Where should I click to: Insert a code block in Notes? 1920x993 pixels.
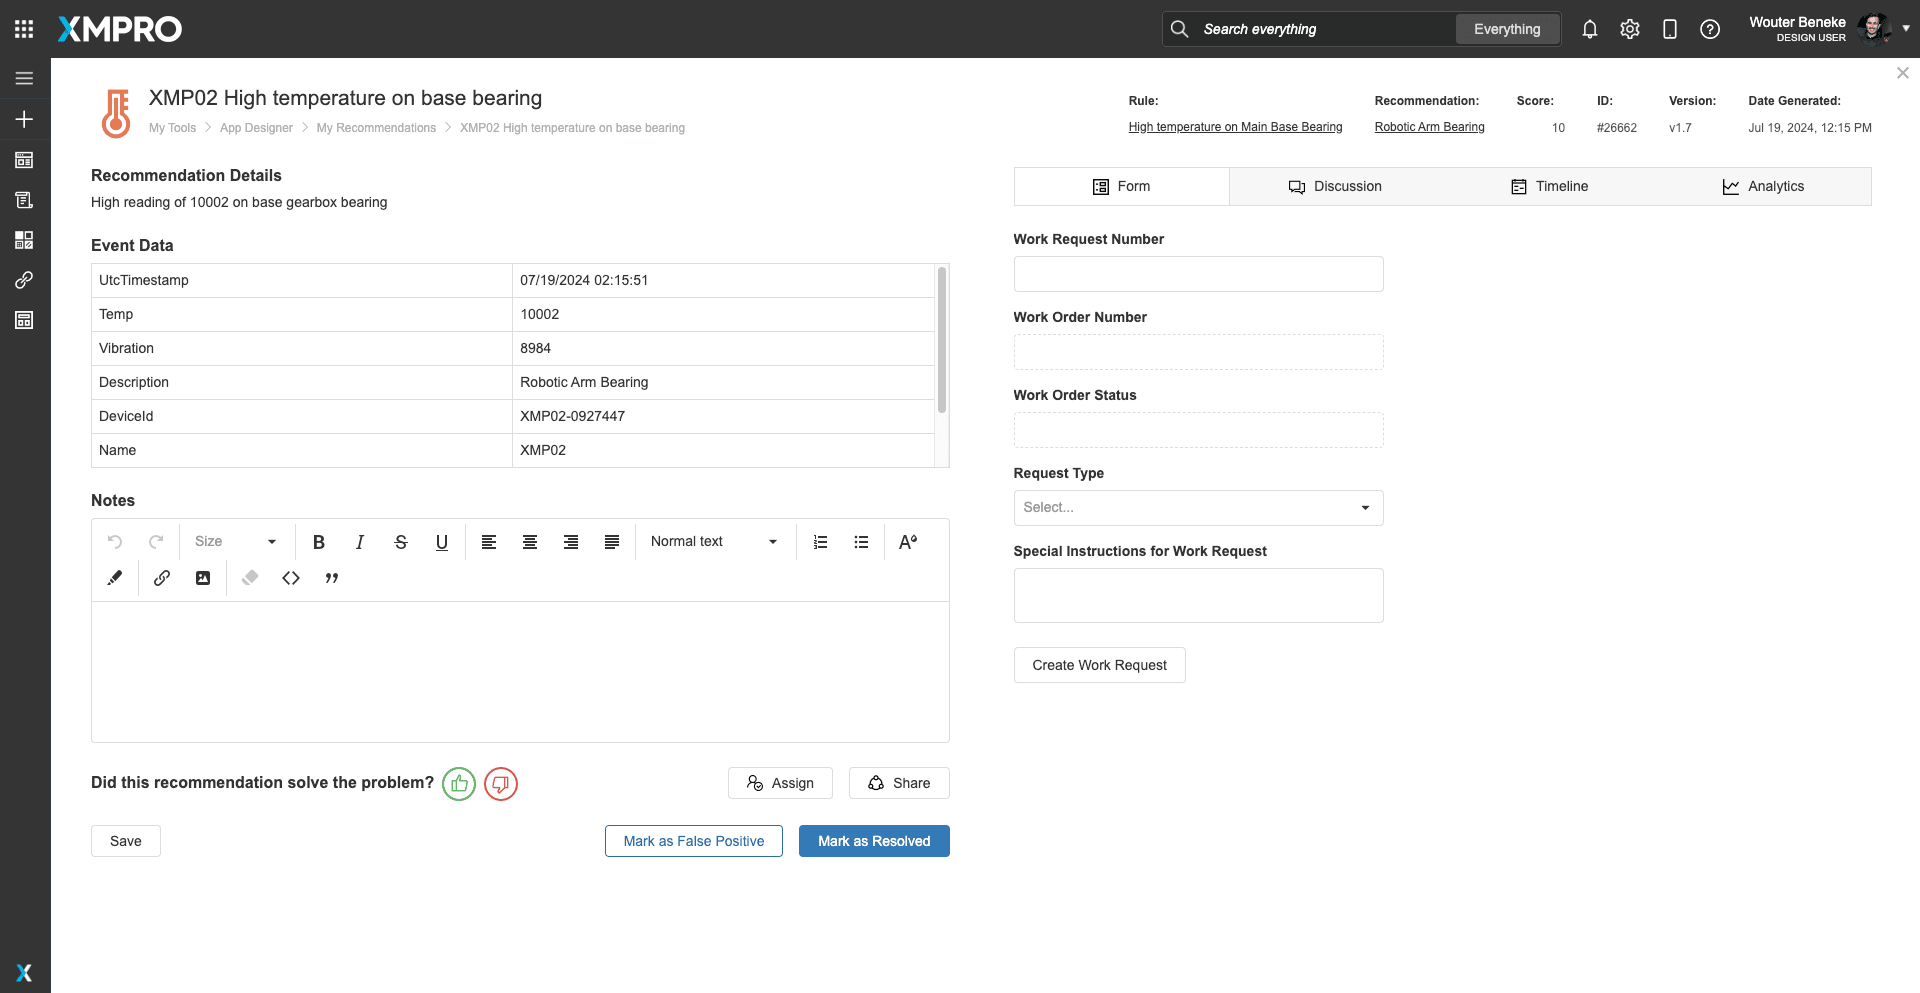point(291,578)
